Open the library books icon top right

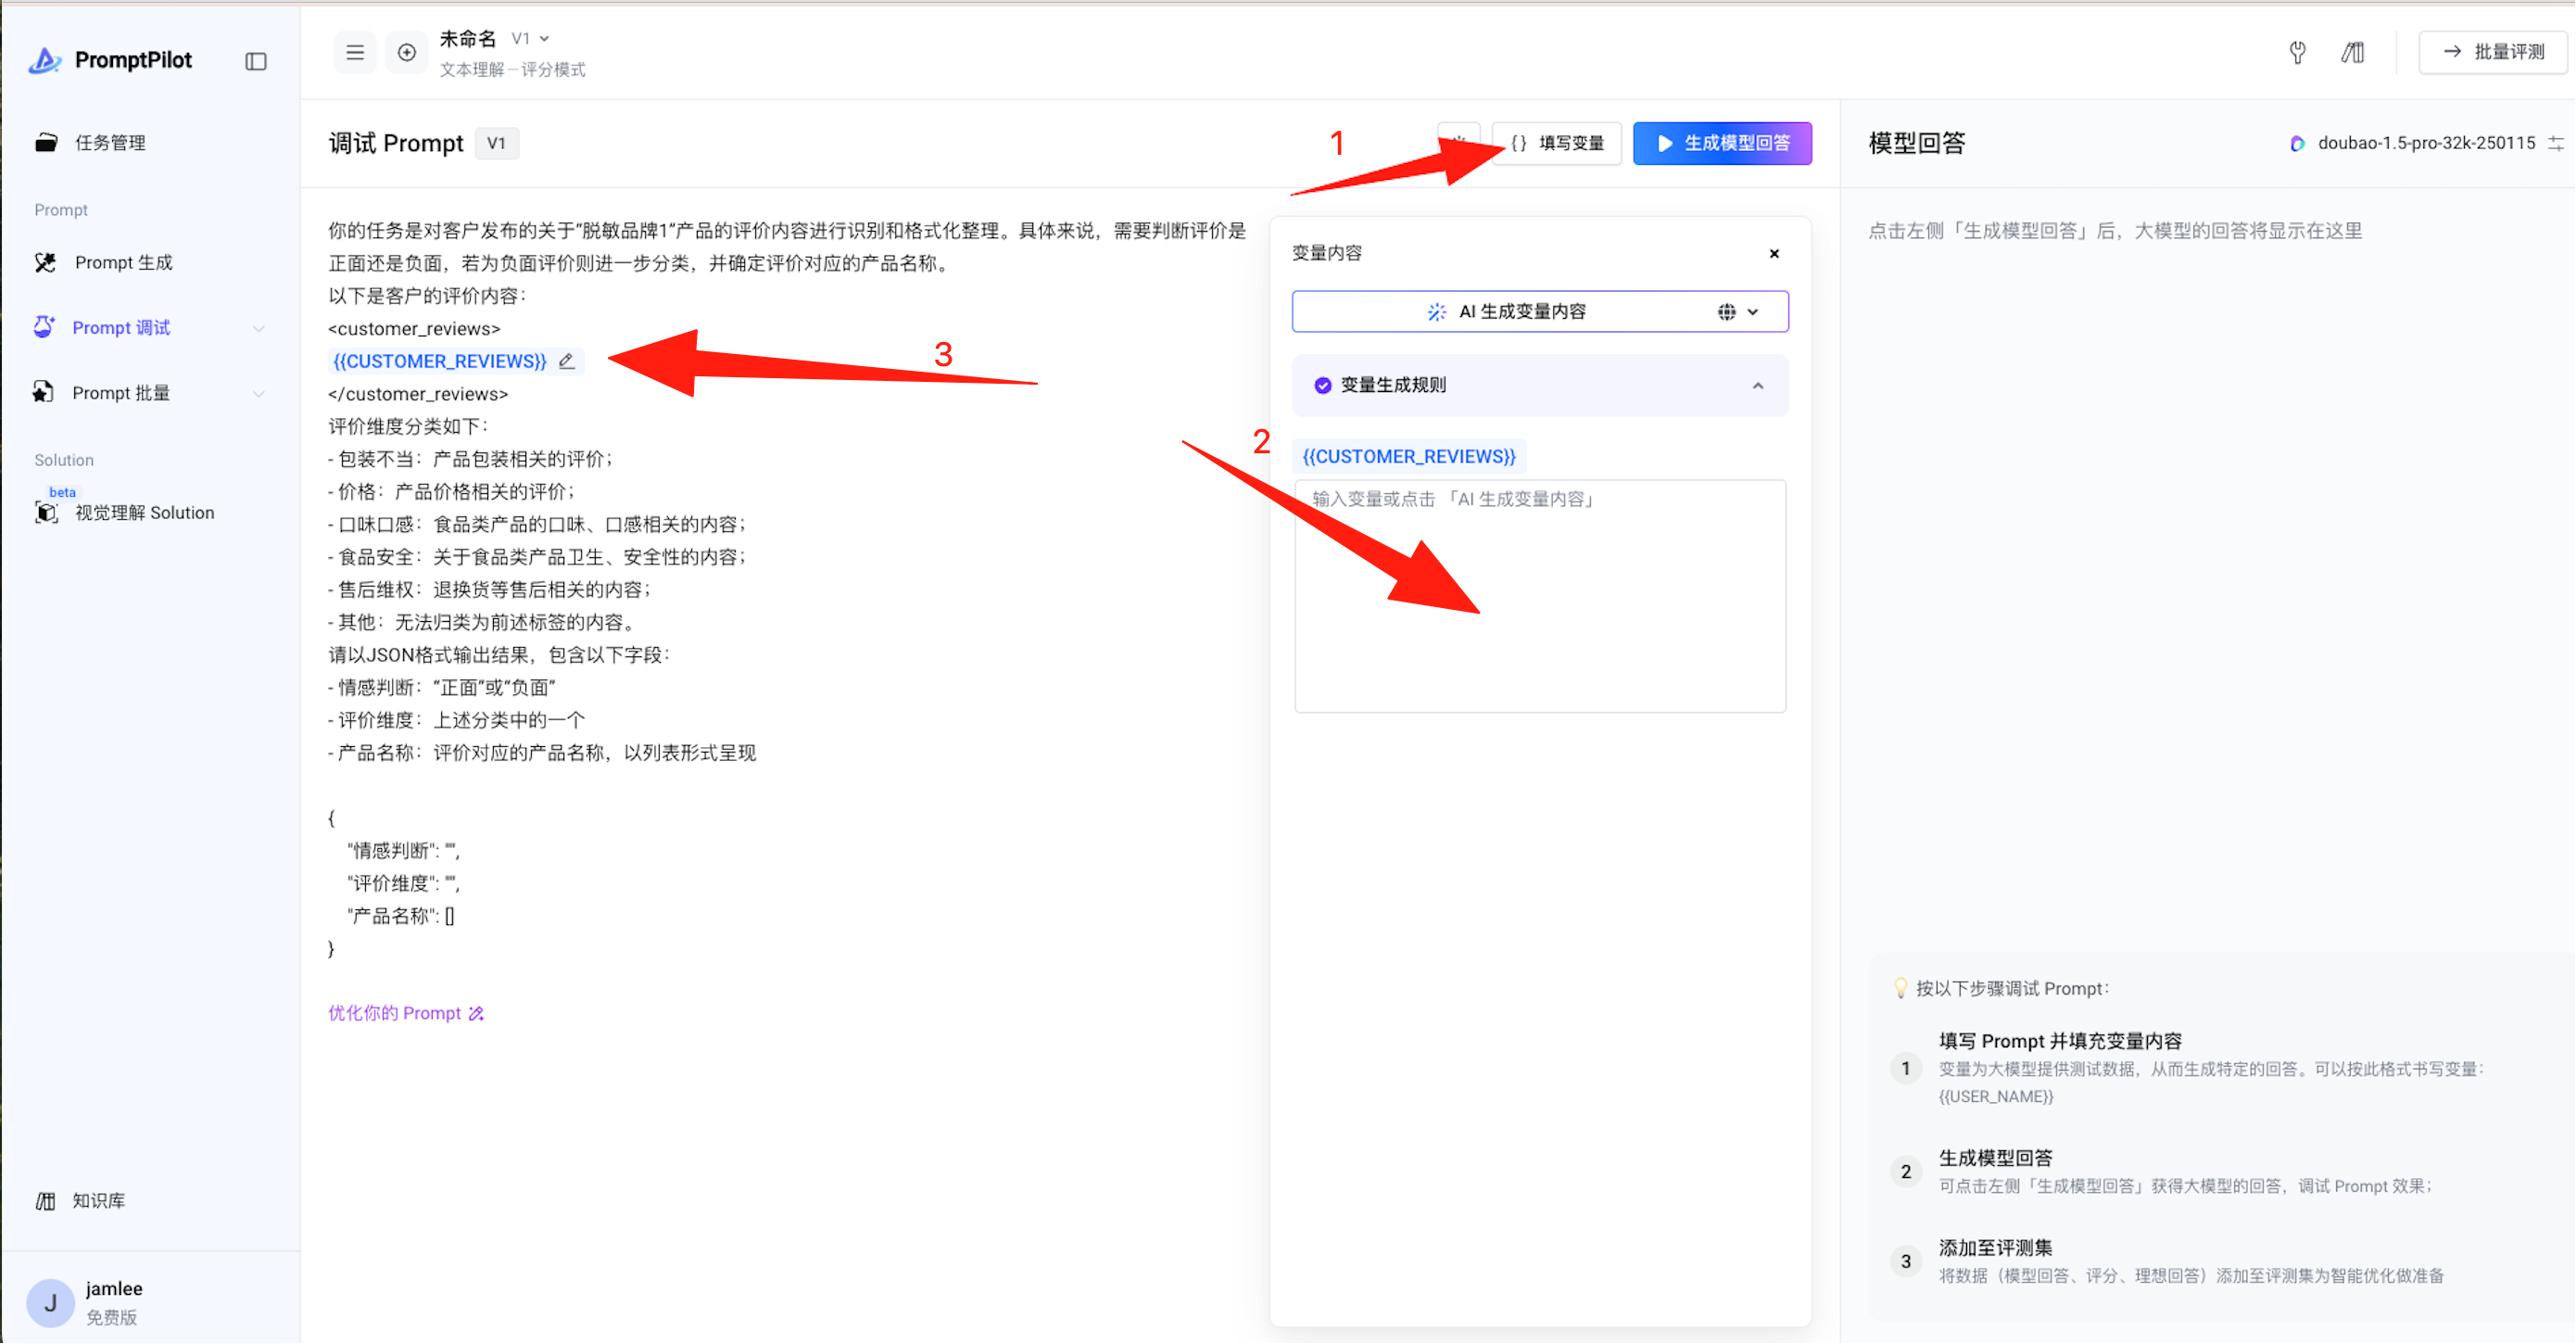2352,52
